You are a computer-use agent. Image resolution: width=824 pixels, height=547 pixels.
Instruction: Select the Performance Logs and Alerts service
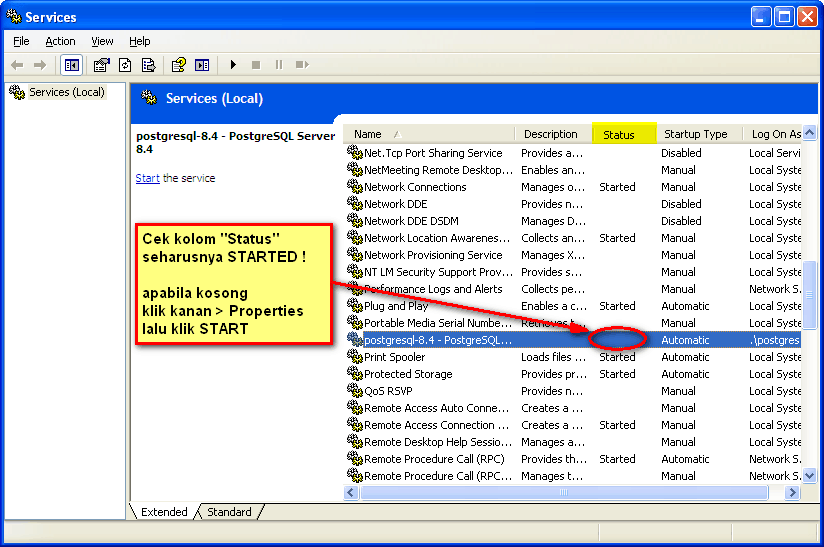pos(573,289)
